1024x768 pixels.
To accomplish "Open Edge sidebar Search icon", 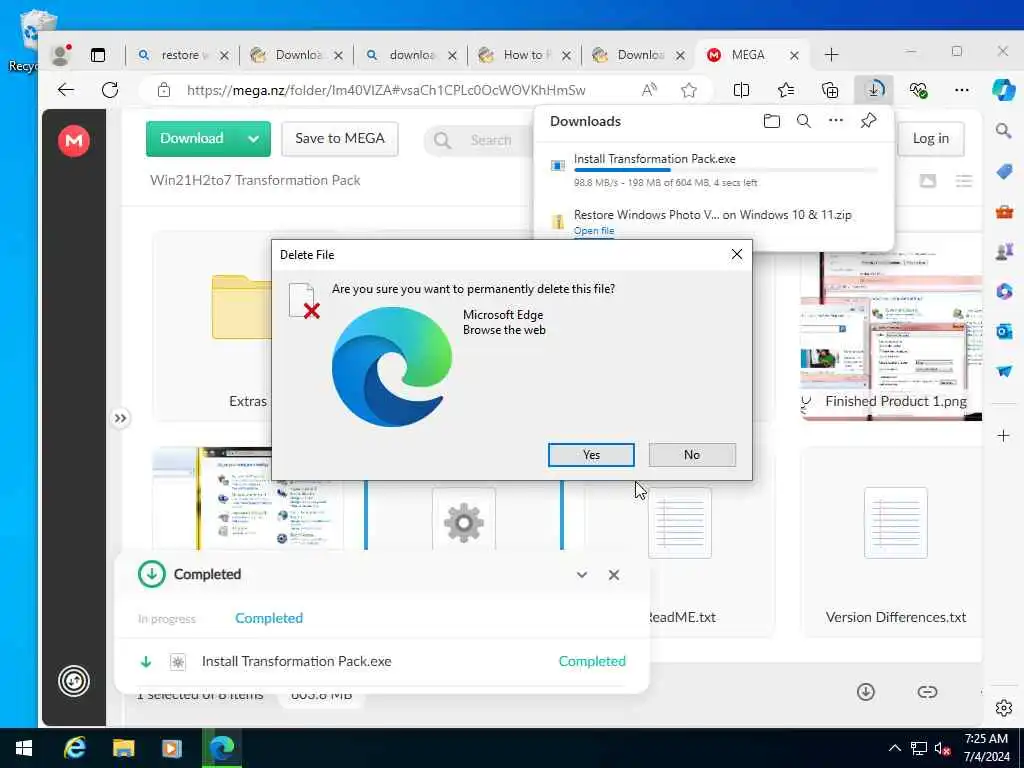I will 1004,132.
